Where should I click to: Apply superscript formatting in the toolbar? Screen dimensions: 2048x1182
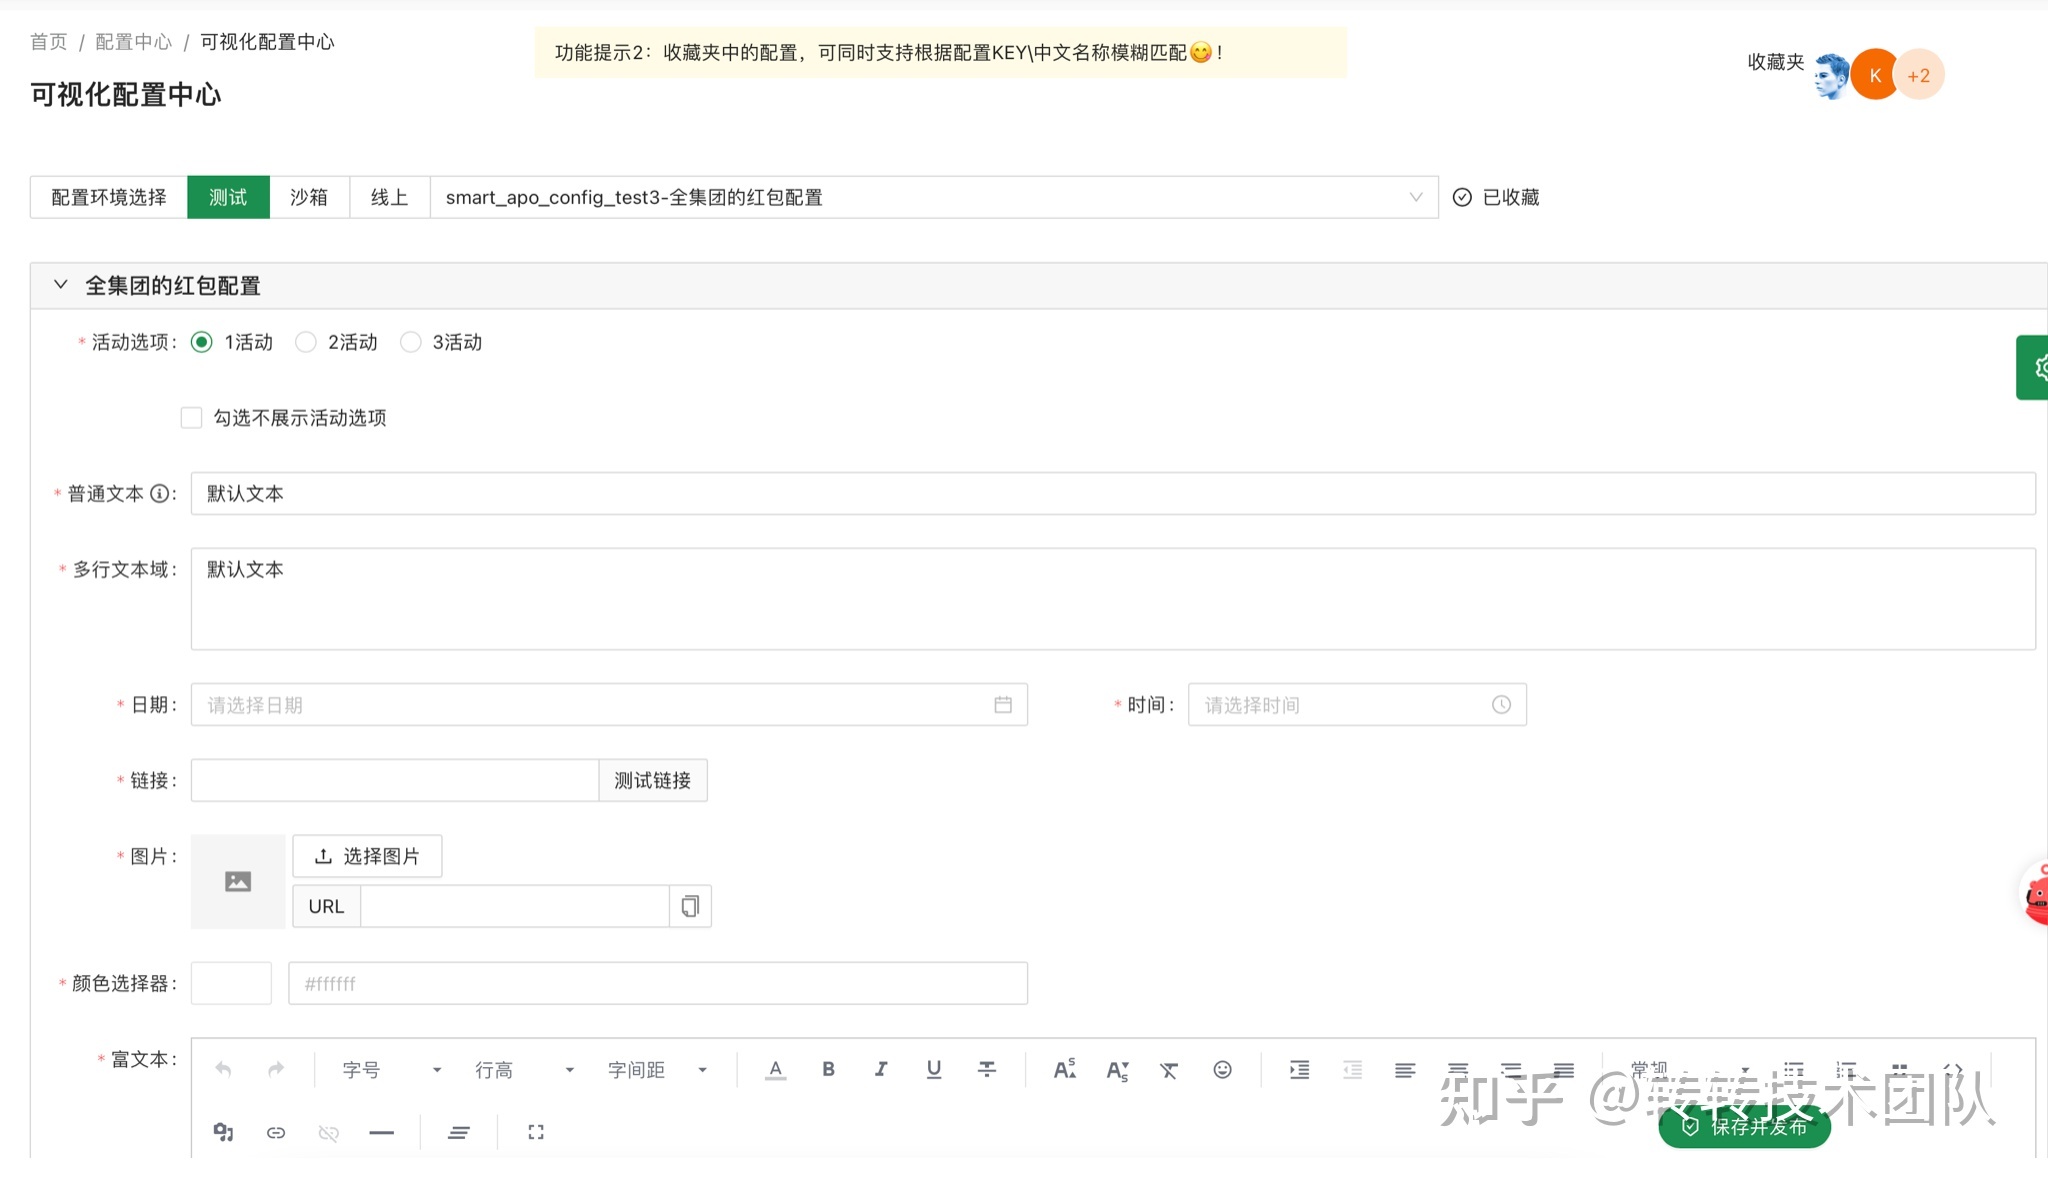1065,1069
